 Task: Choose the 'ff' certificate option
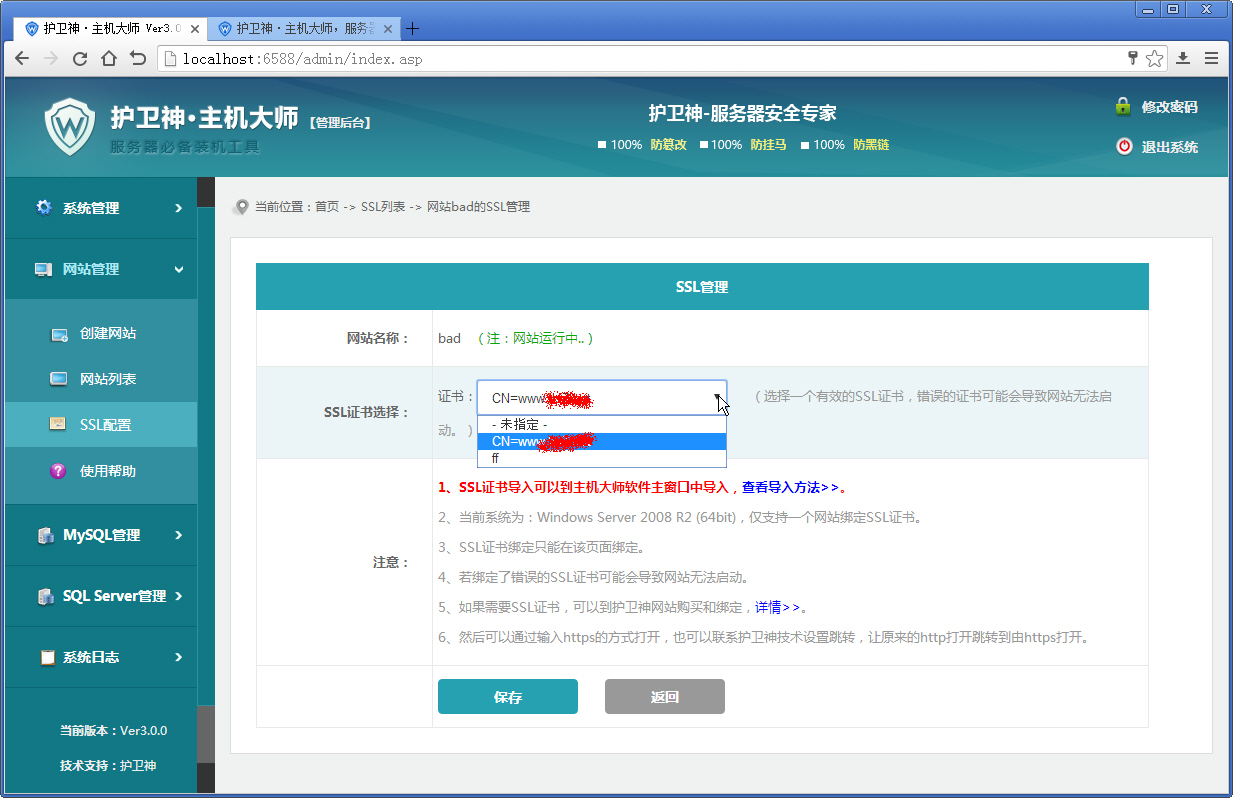point(602,458)
